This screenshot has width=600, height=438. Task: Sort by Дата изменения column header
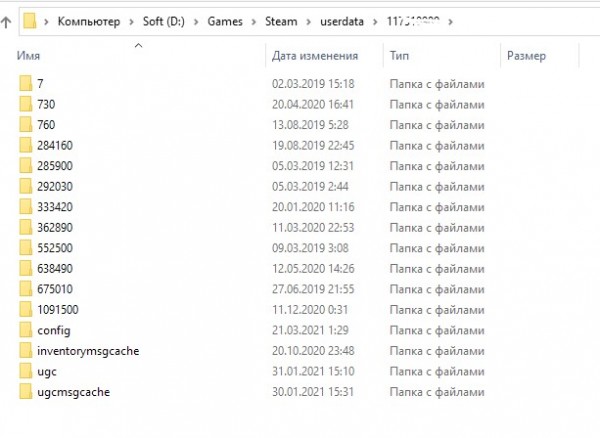(315, 56)
